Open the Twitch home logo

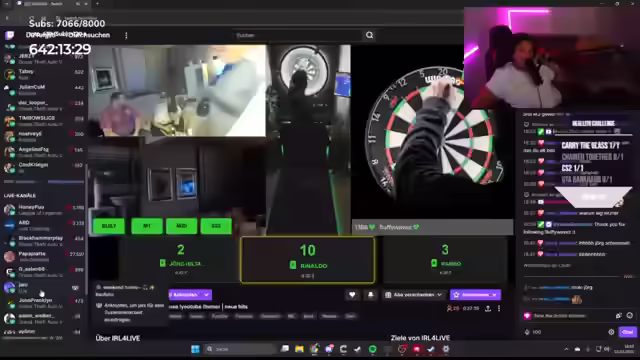coord(9,35)
